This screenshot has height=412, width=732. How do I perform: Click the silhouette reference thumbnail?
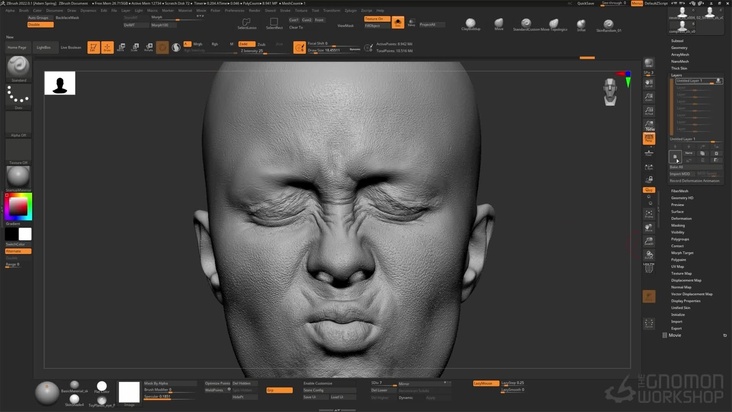pos(60,83)
